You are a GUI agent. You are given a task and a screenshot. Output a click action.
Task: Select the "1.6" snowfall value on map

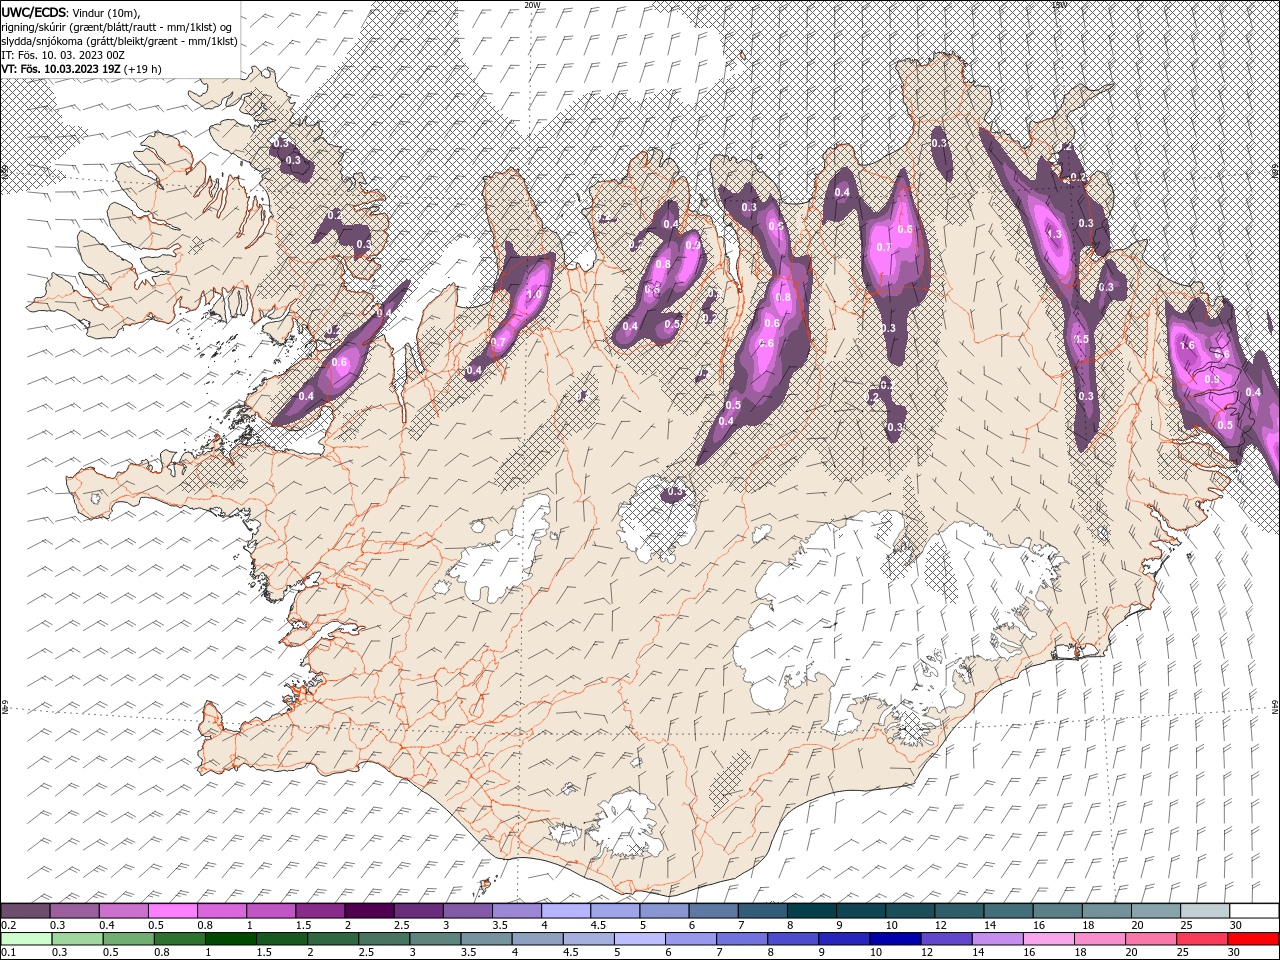(x=1188, y=345)
